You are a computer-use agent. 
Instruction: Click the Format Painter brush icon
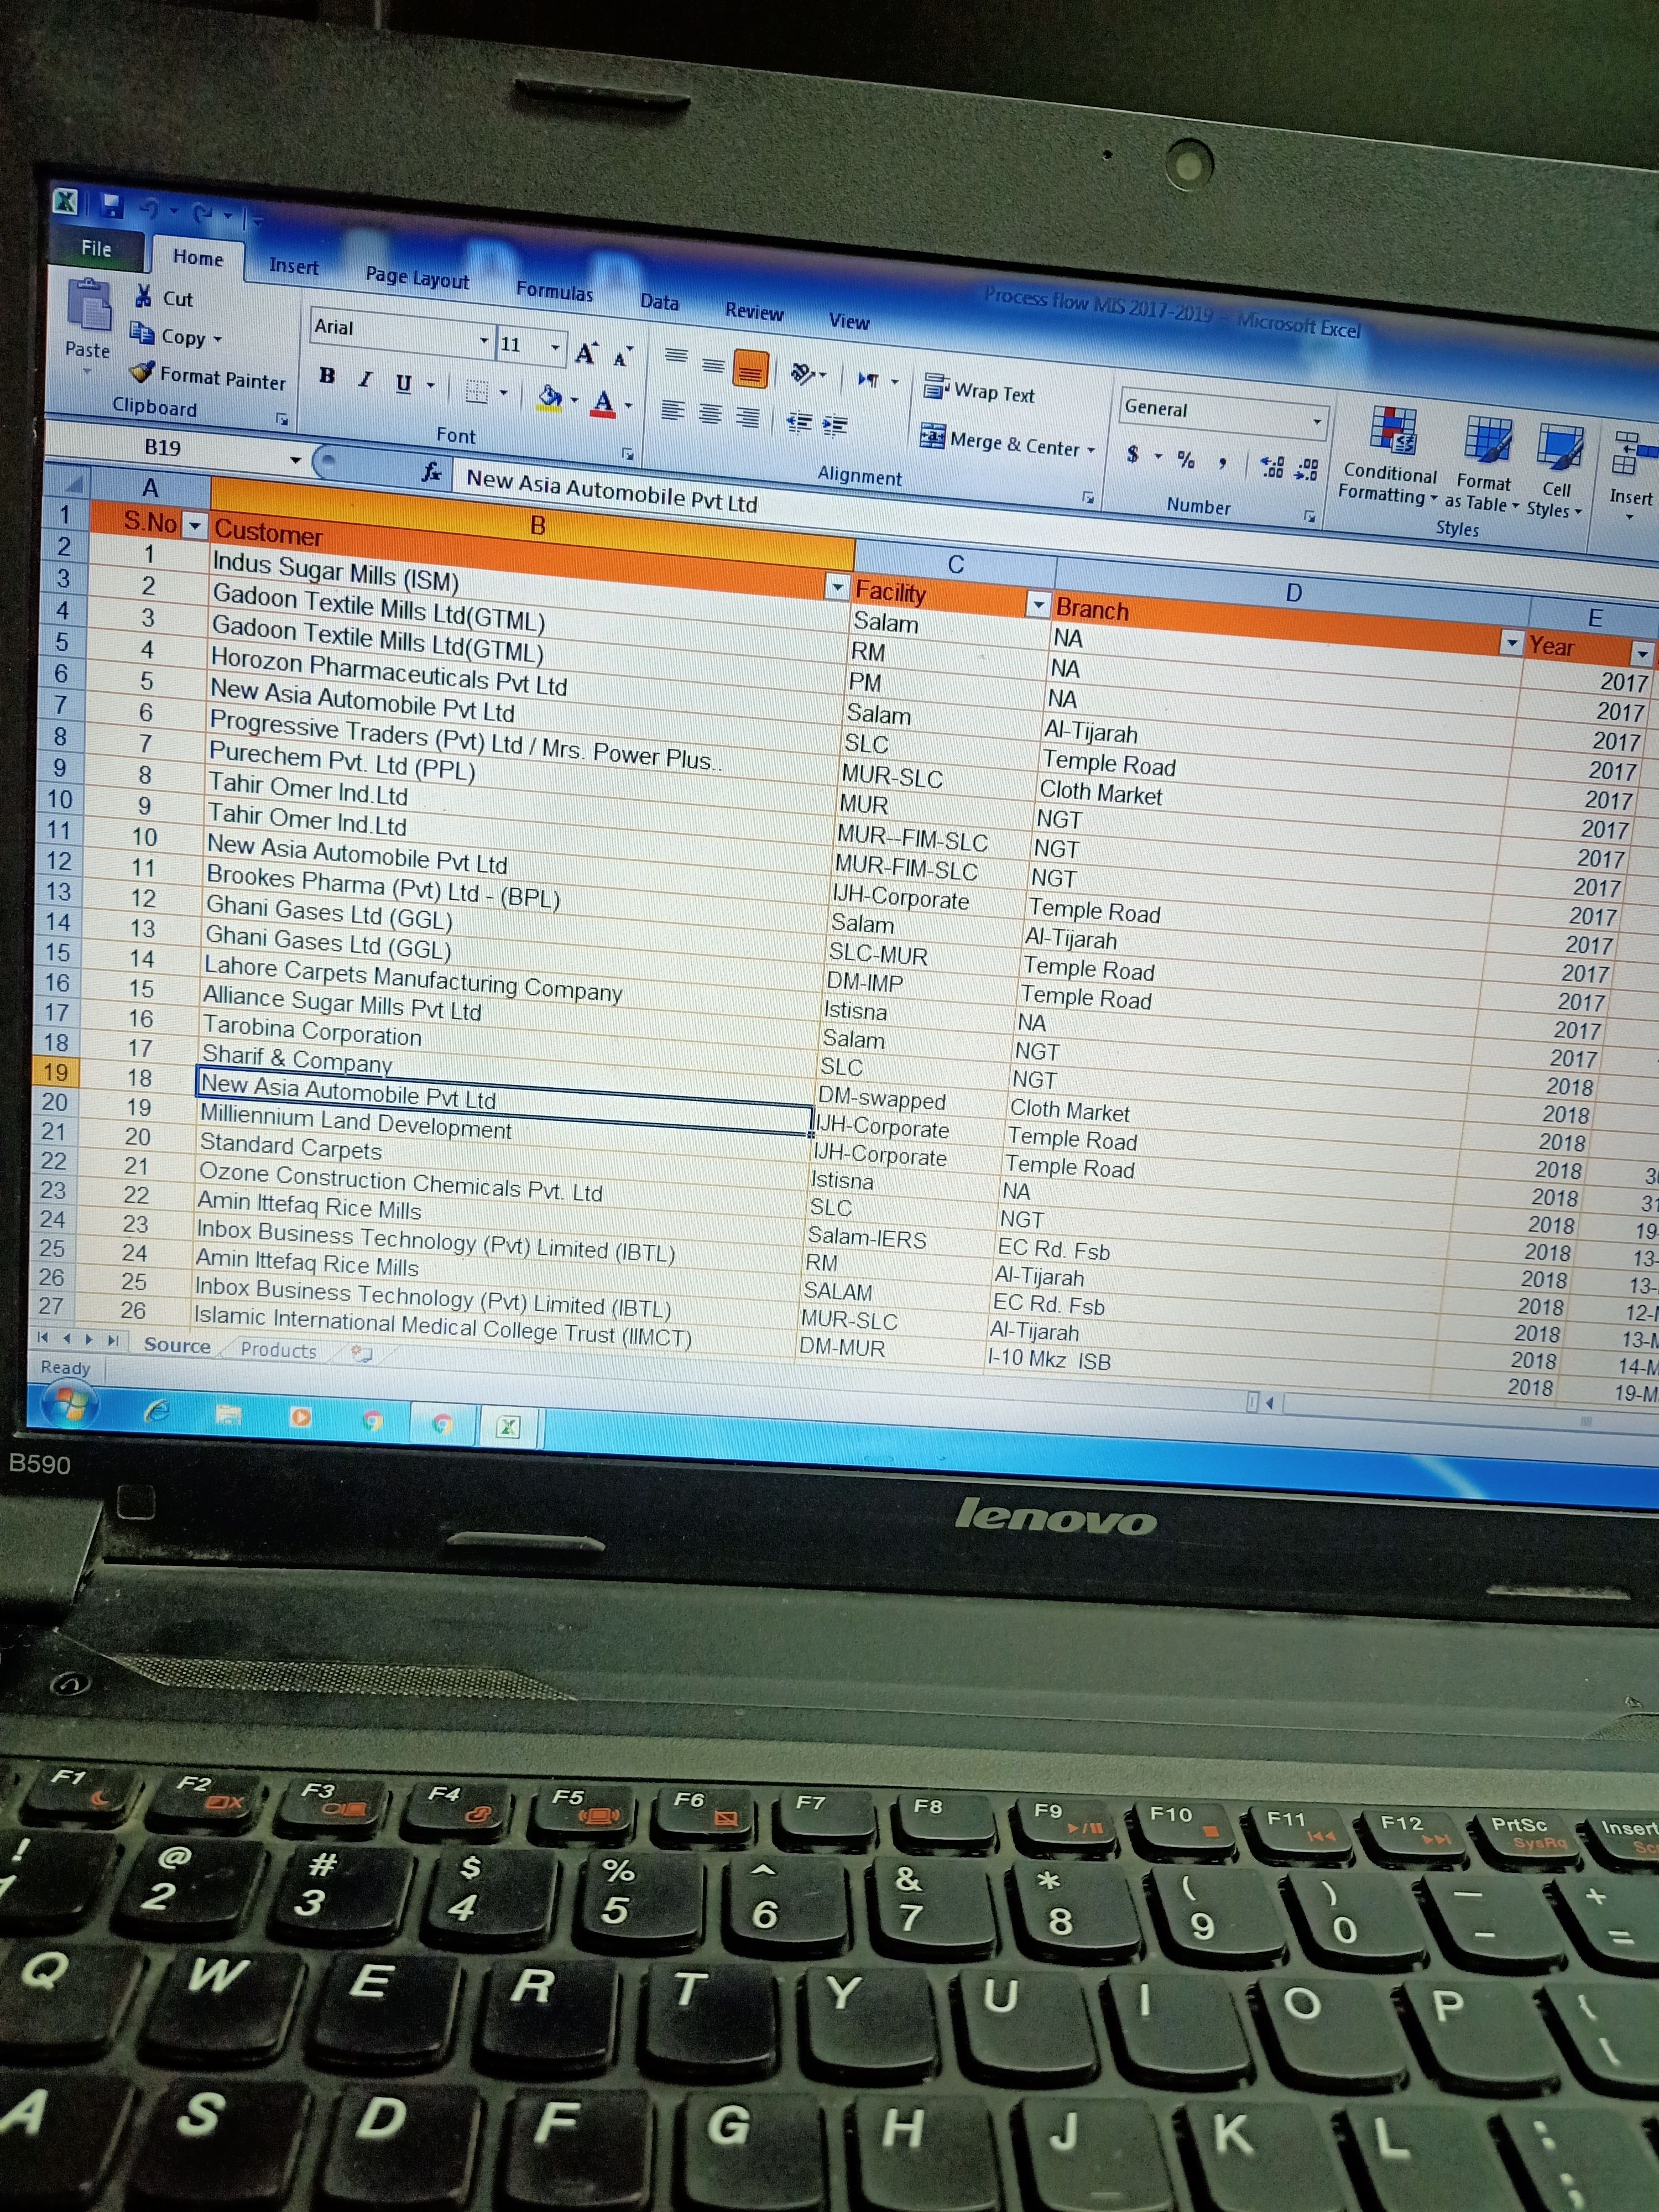pyautogui.click(x=143, y=372)
